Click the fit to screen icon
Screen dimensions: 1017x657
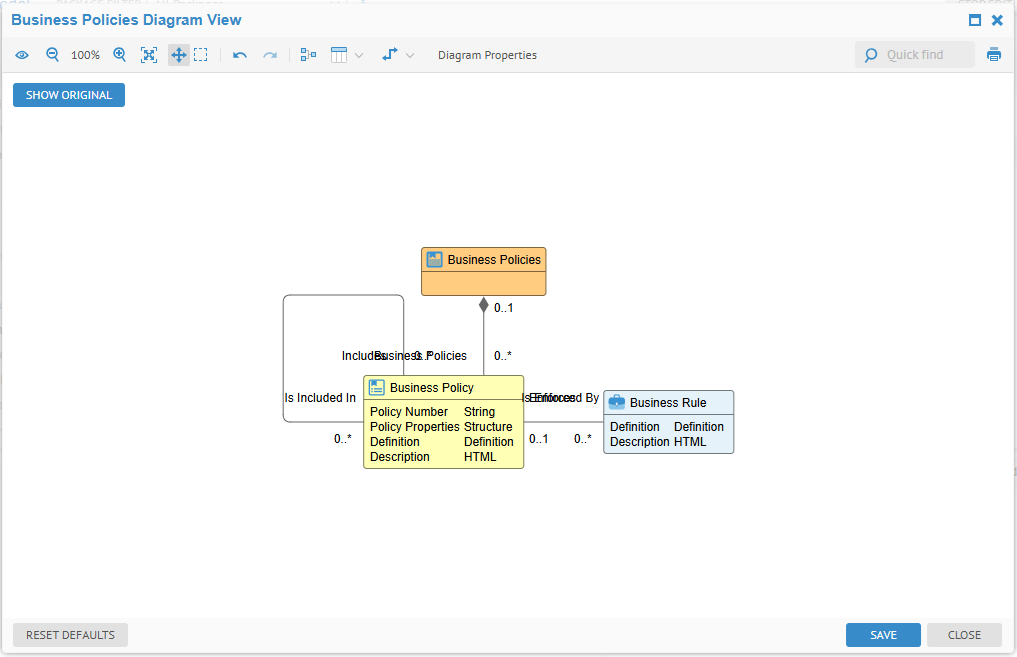[x=149, y=55]
